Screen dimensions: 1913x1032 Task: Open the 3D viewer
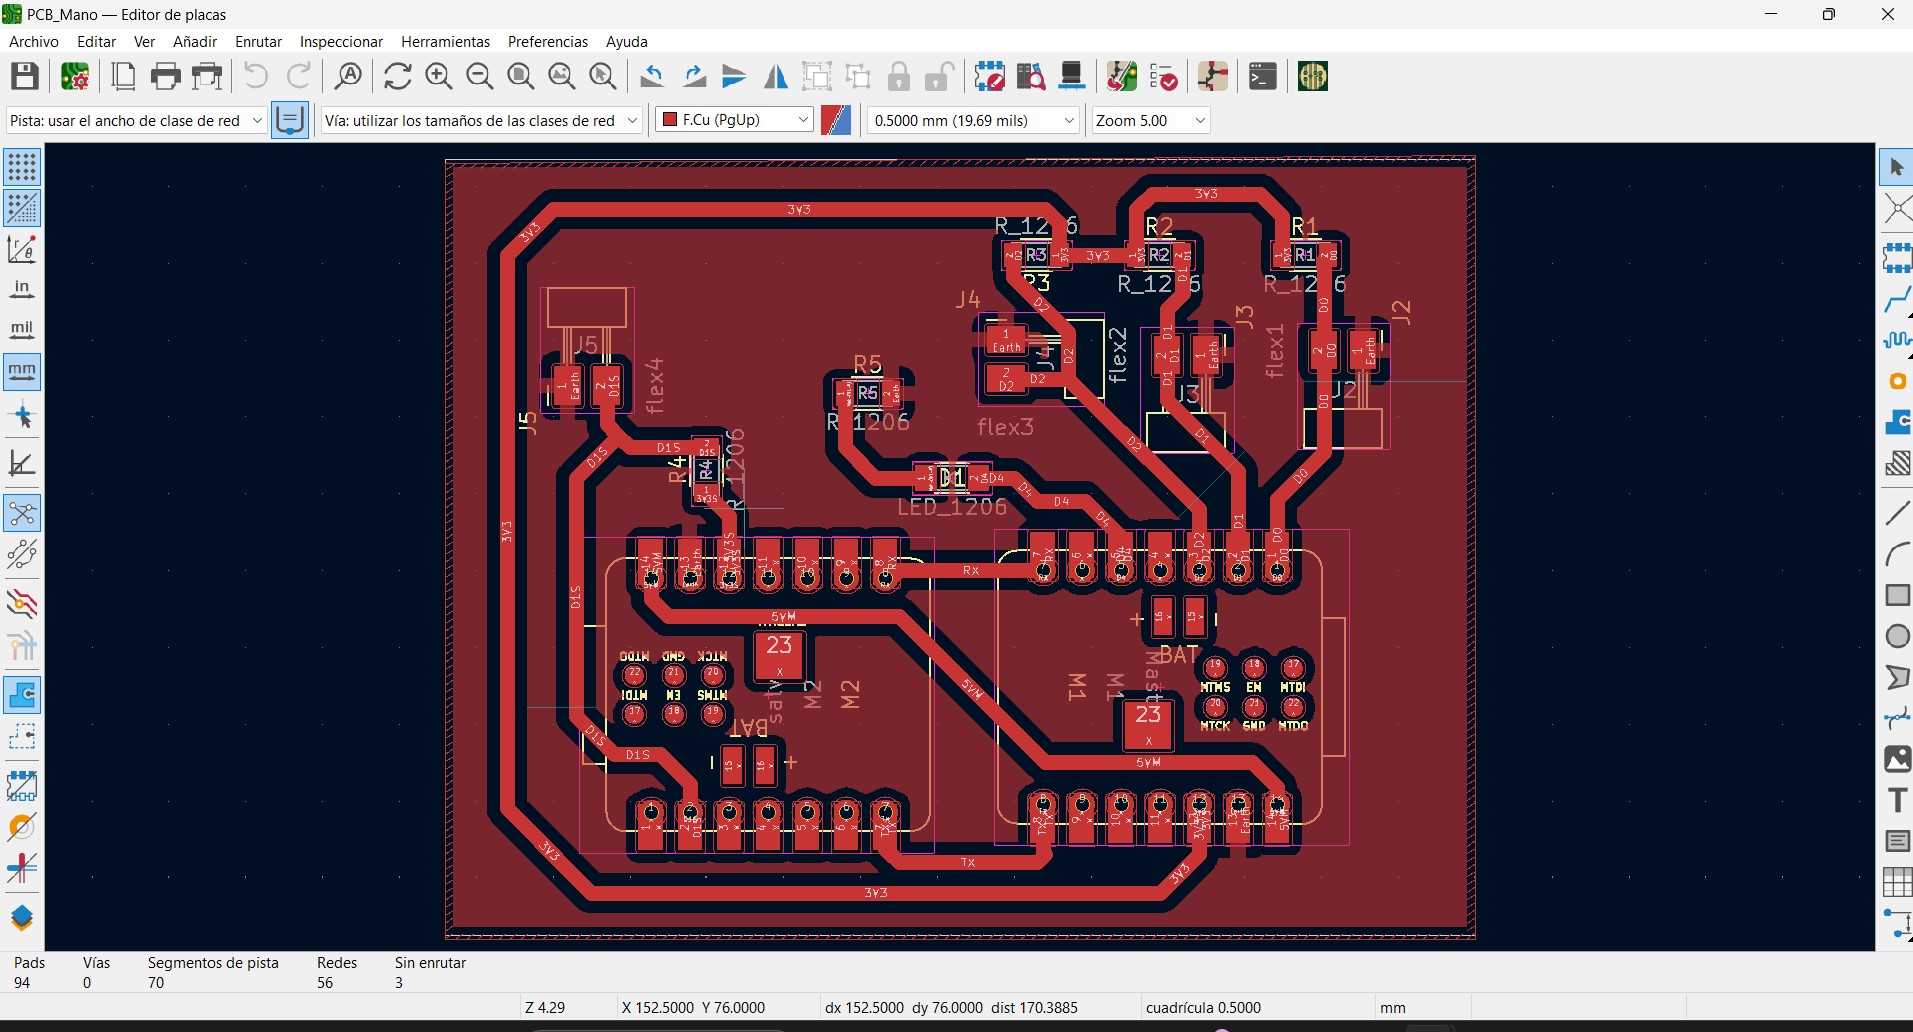pyautogui.click(x=1071, y=76)
